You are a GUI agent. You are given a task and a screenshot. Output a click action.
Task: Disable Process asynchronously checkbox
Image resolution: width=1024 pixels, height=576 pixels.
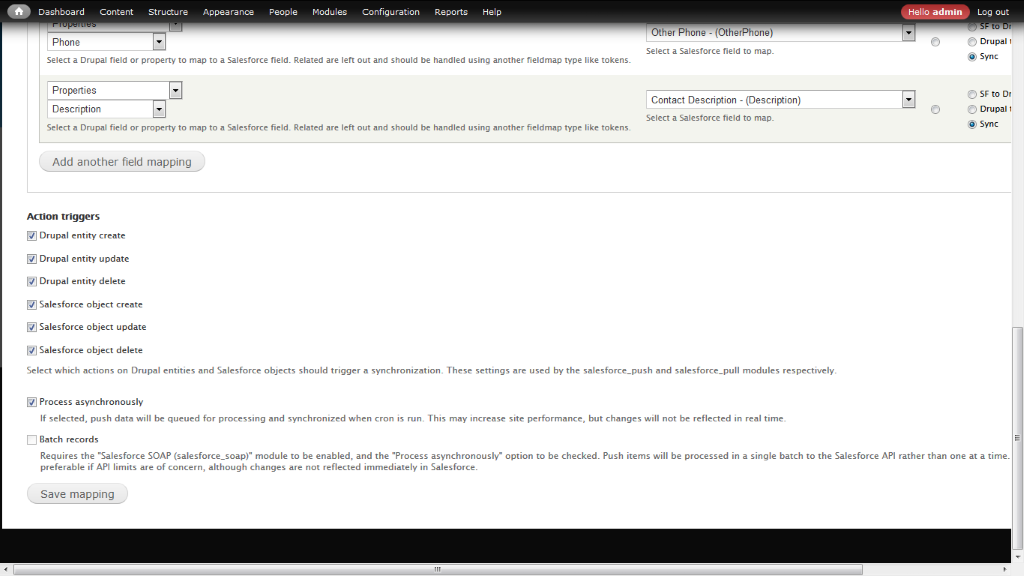tap(31, 402)
